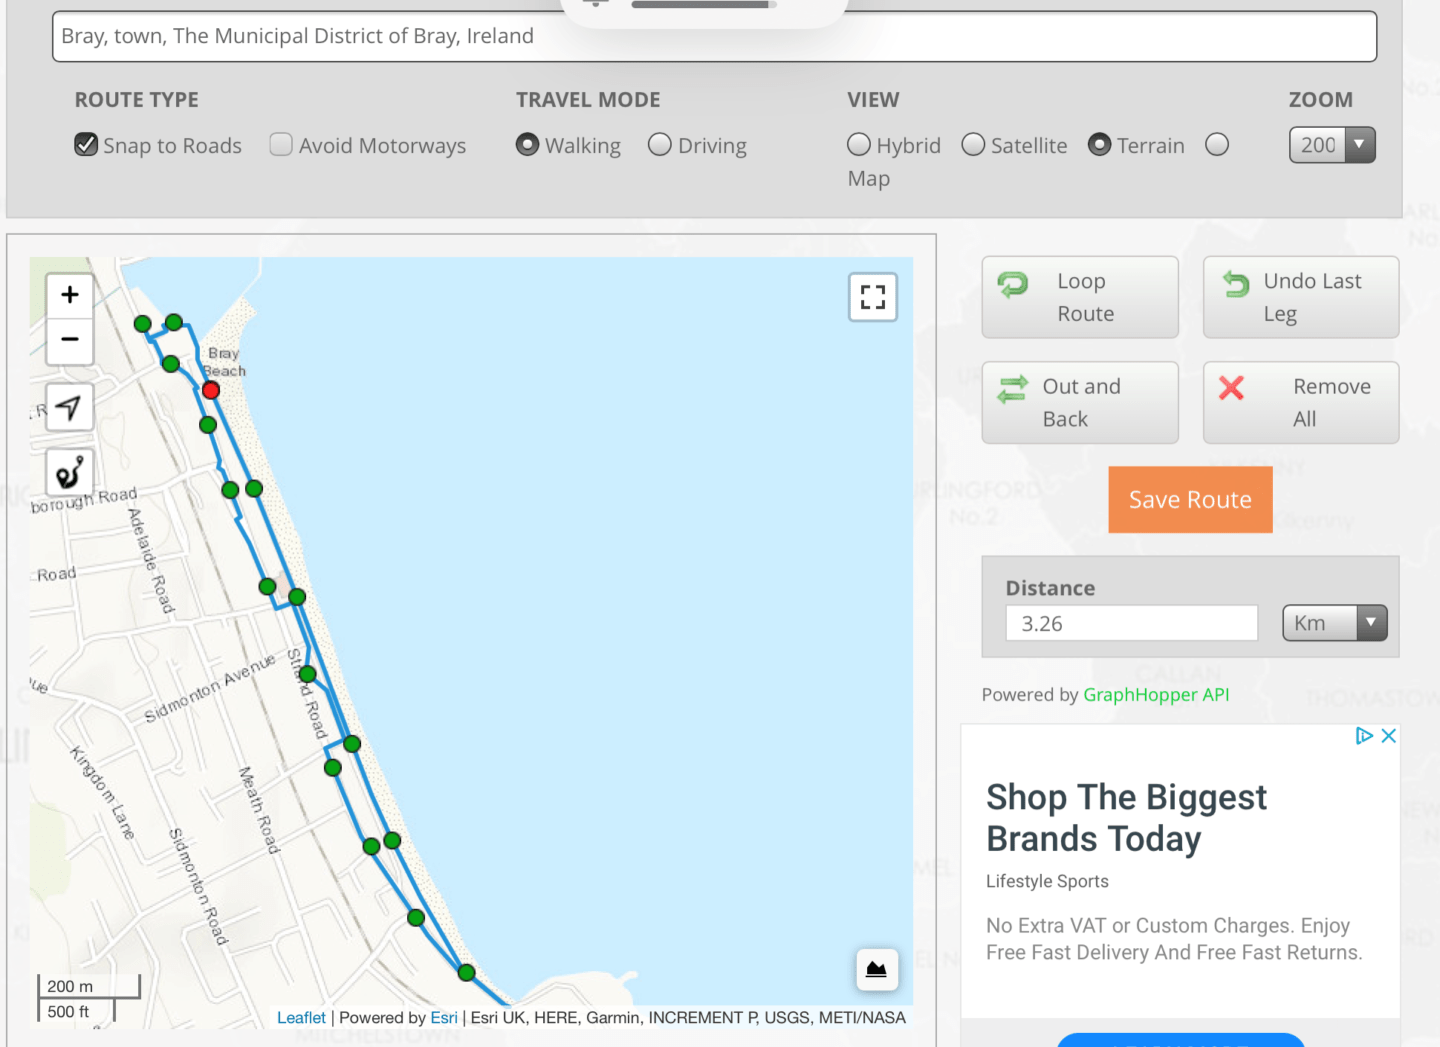Toggle the Snap to Roads checkbox

coord(87,145)
